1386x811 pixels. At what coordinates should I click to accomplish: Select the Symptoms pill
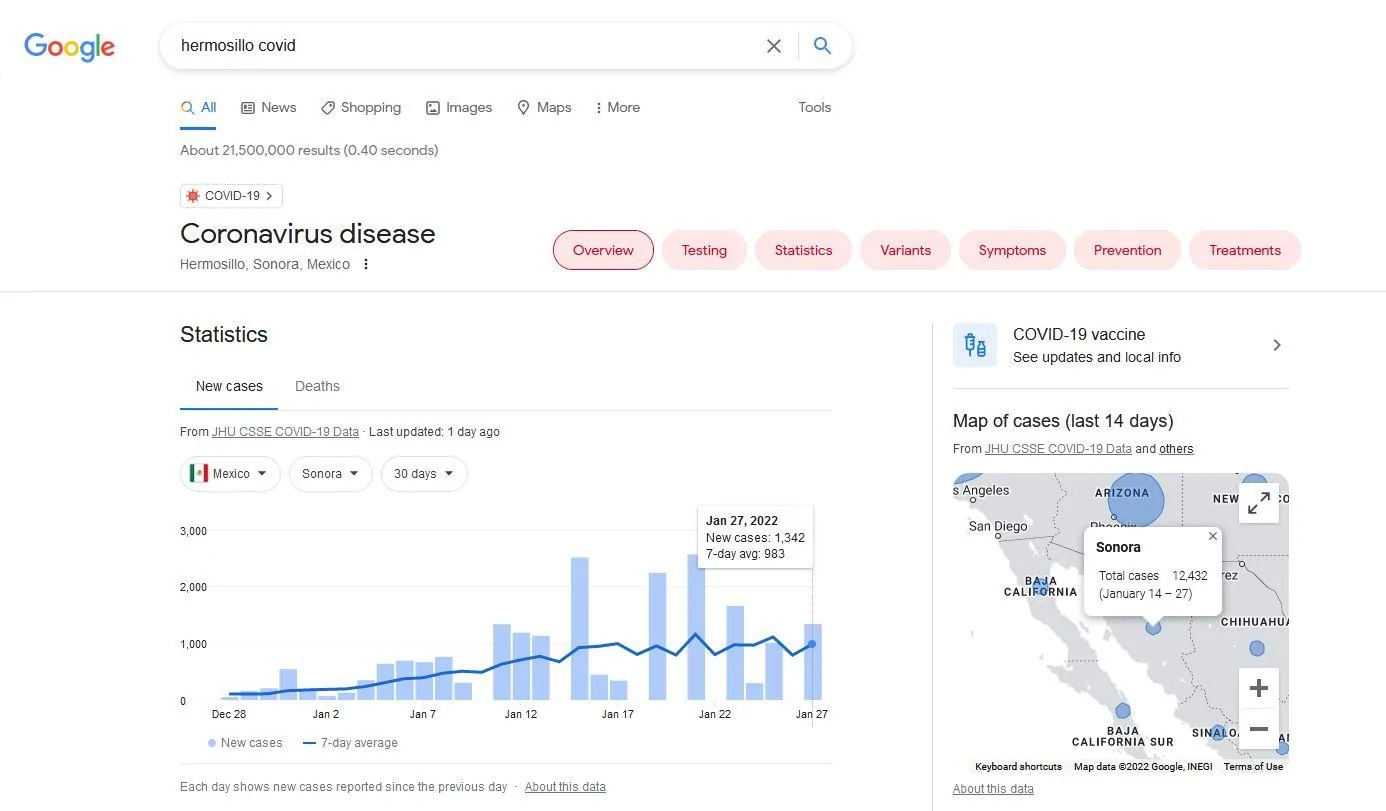click(x=1012, y=250)
